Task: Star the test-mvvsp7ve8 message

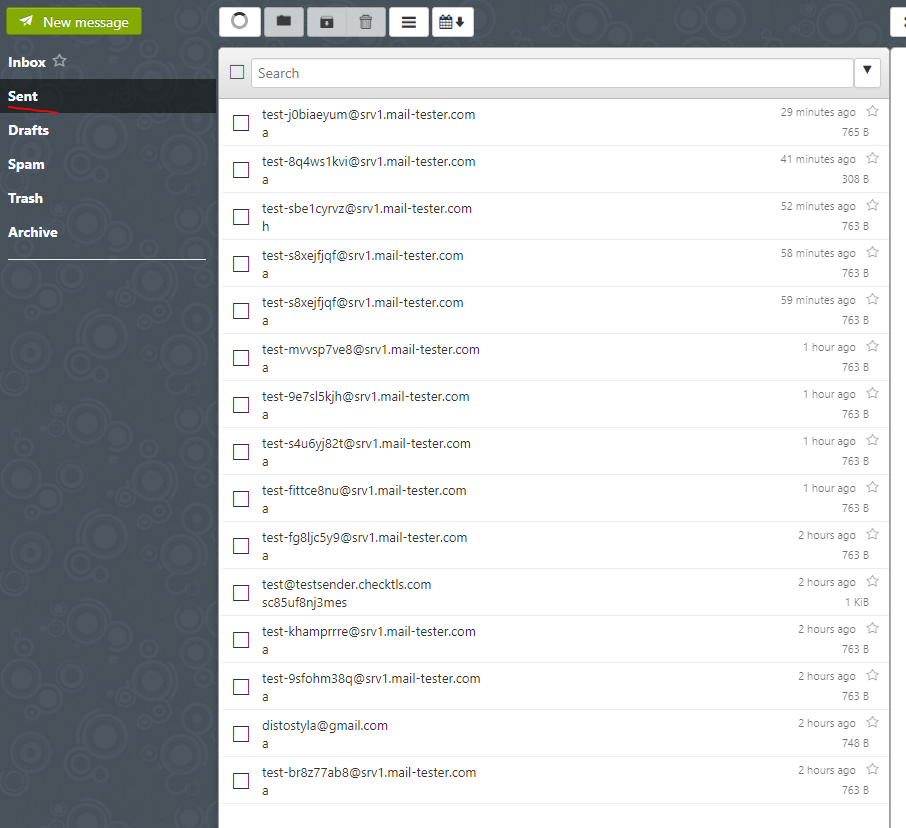Action: [x=872, y=346]
